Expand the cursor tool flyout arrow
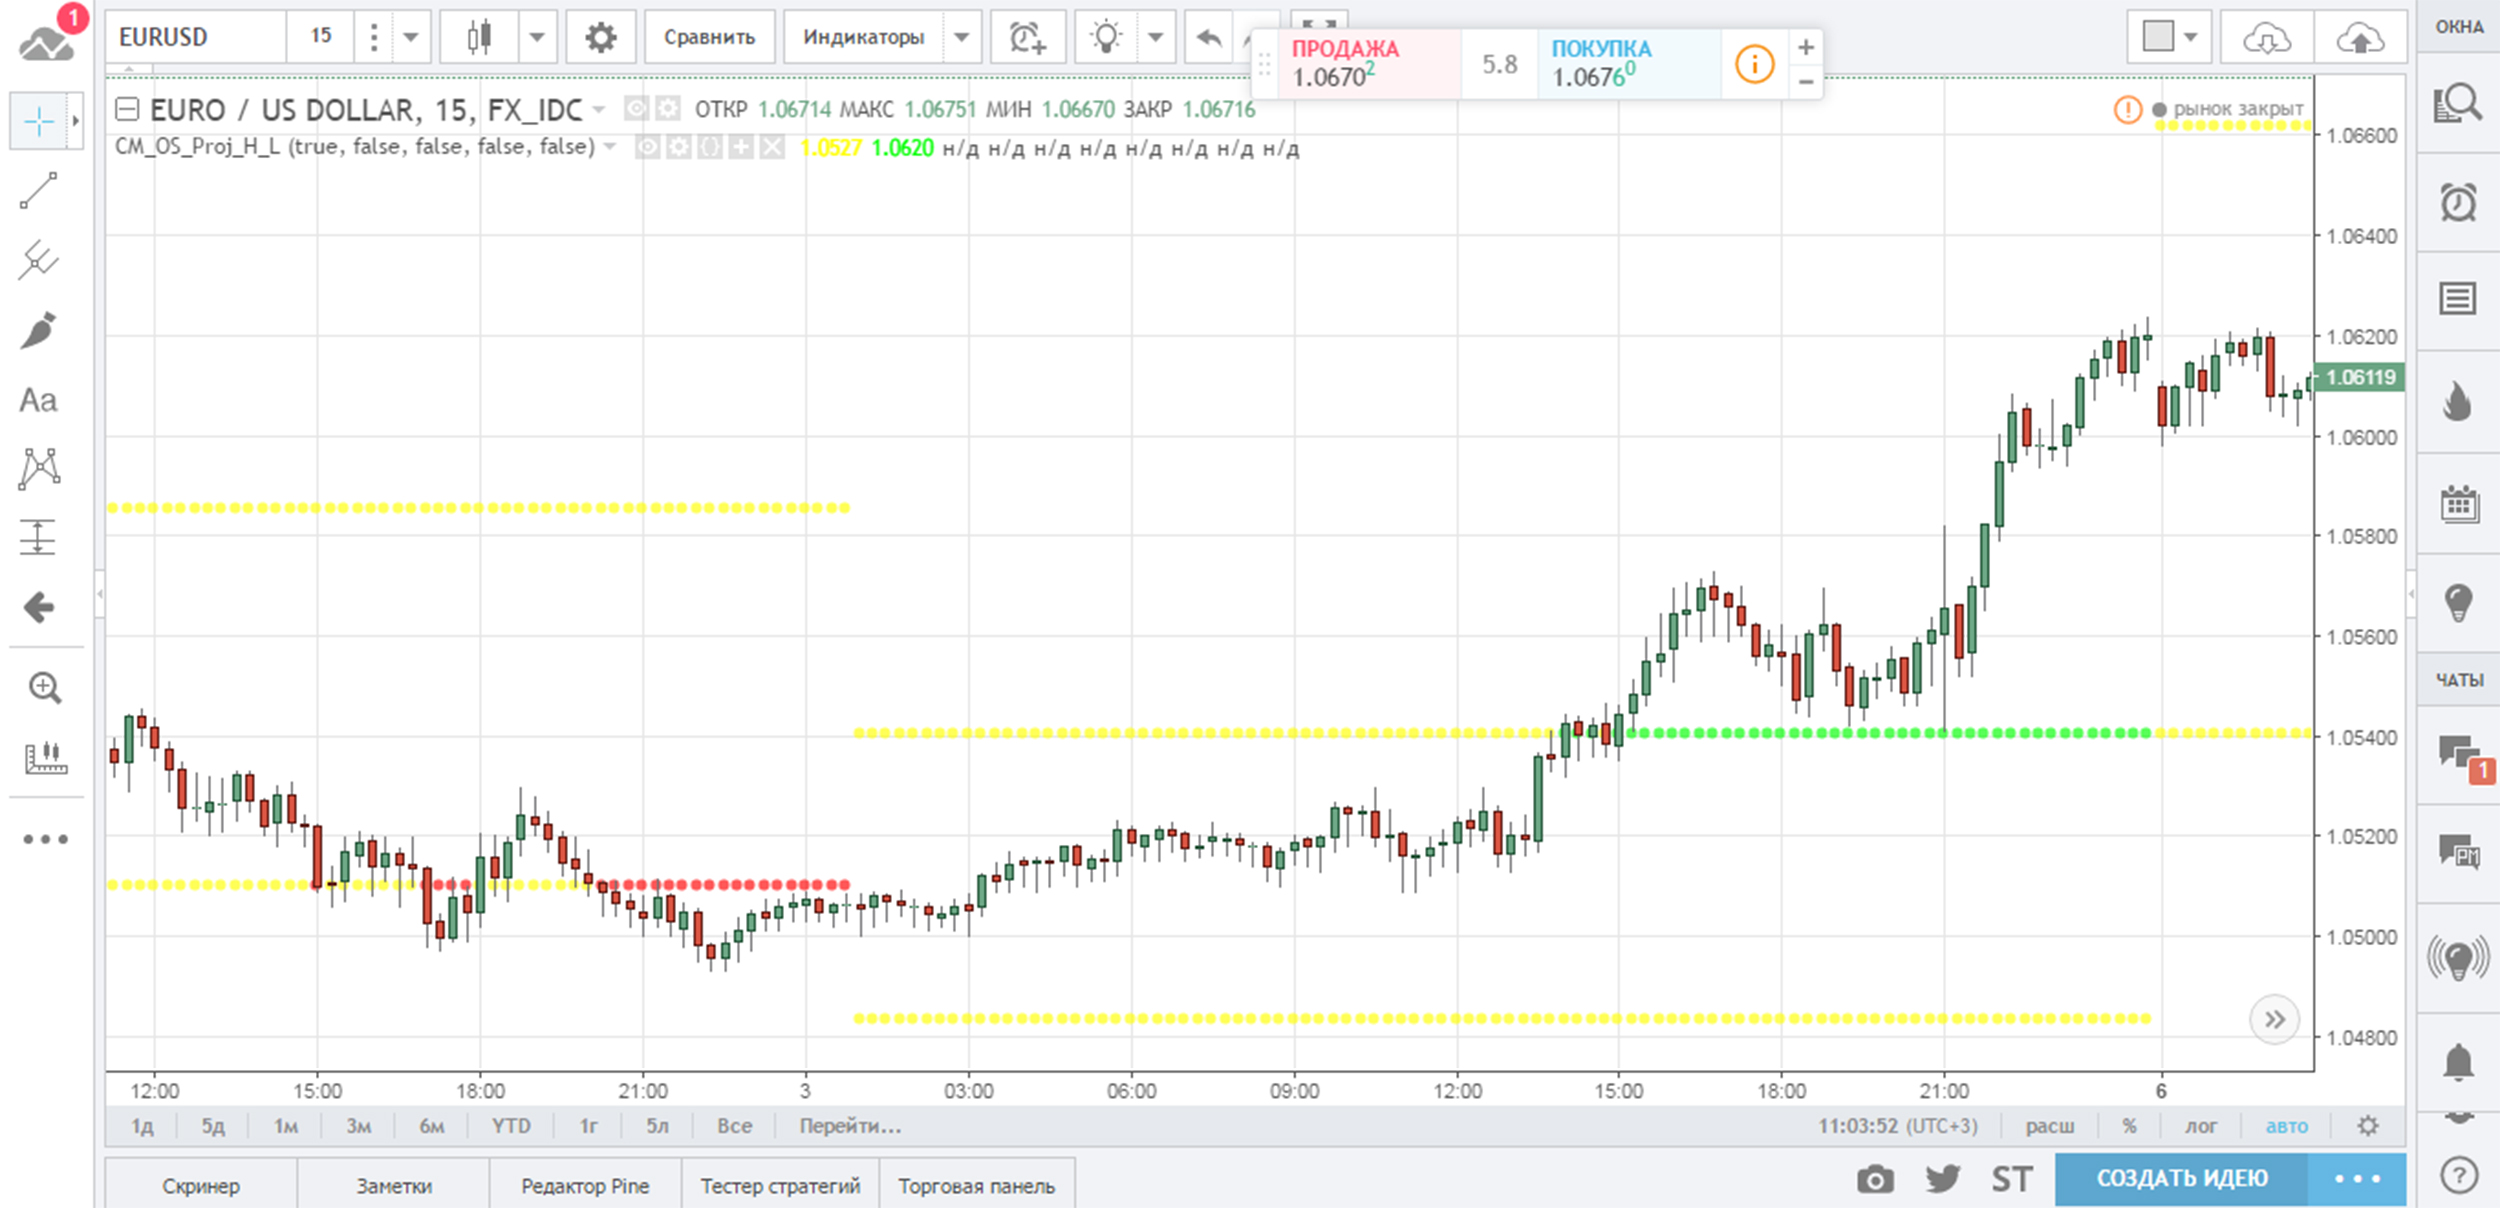This screenshot has height=1208, width=2500. tap(75, 122)
